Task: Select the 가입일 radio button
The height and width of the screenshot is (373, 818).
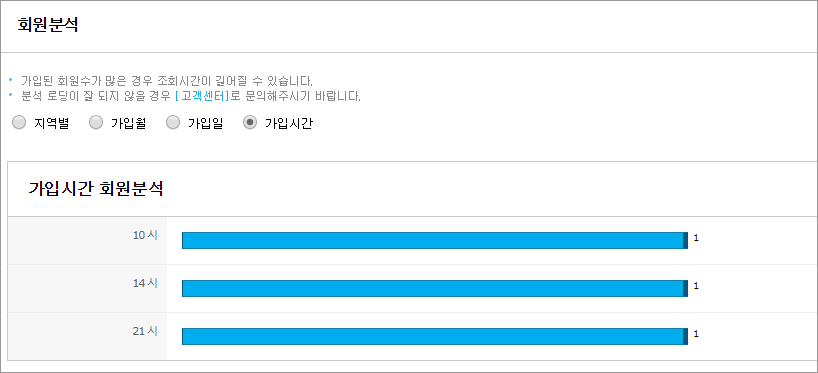Action: [x=173, y=123]
